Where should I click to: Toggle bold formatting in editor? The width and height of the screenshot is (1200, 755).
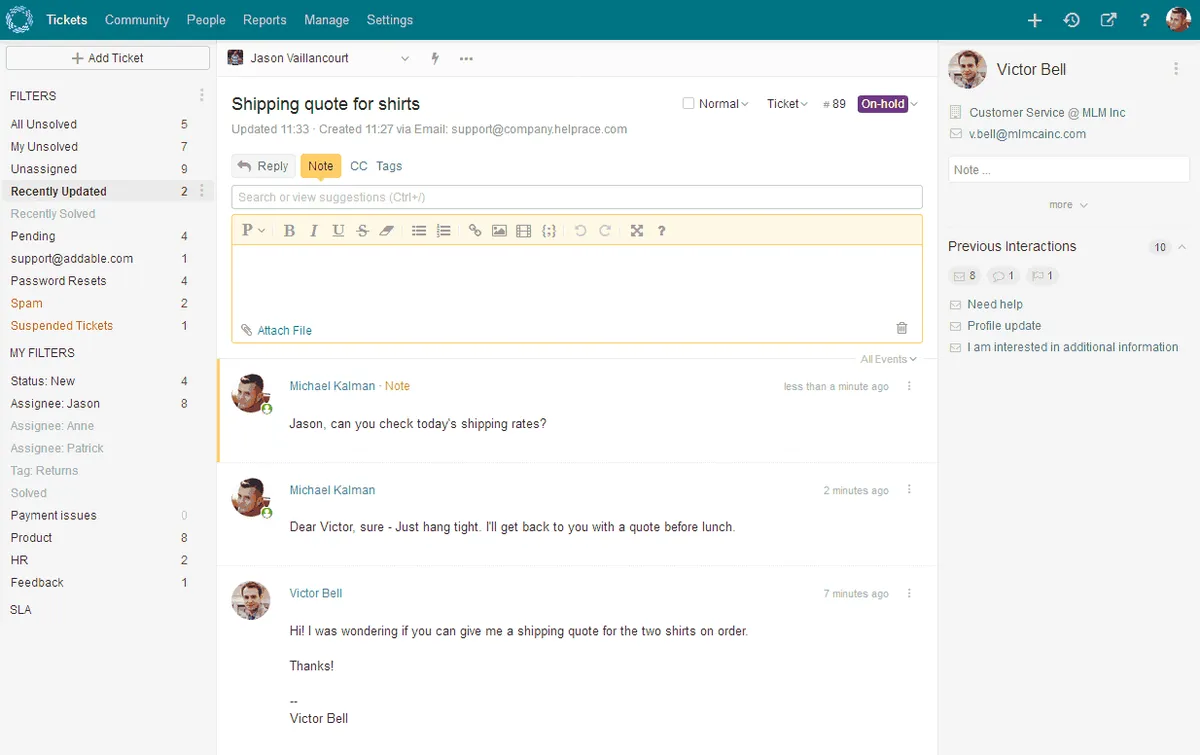click(x=289, y=231)
